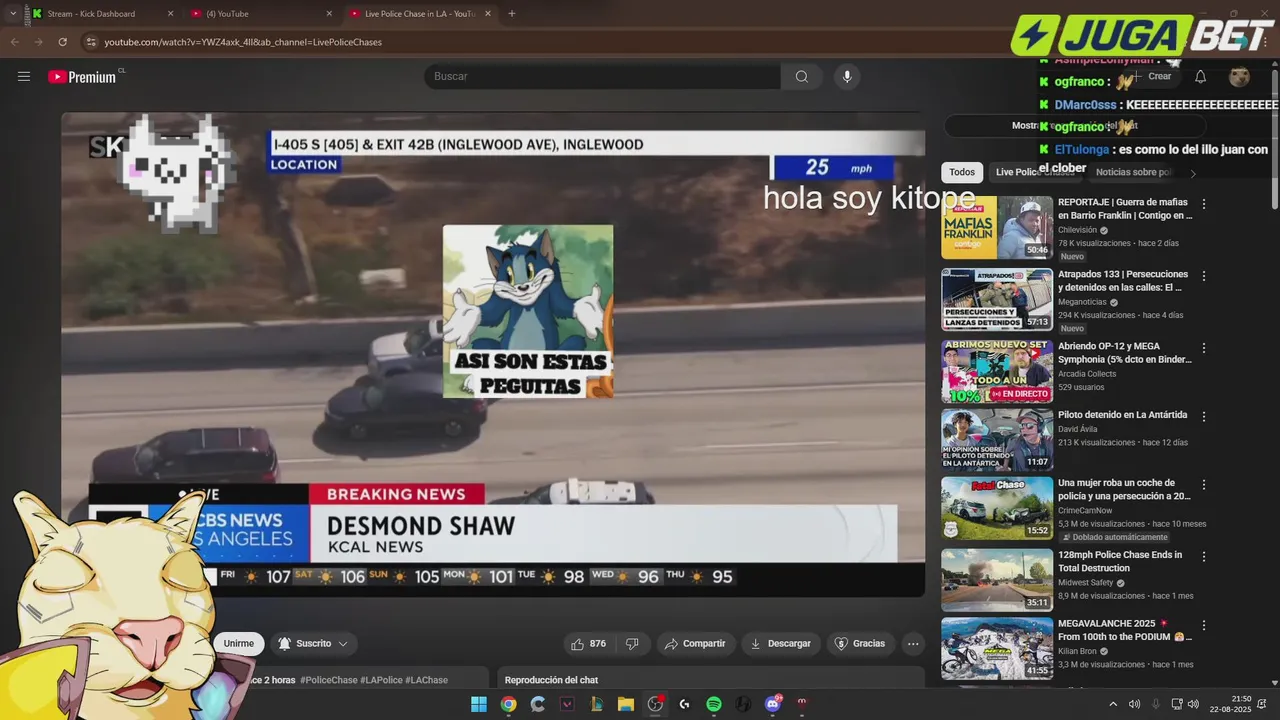
Task: Open Discord from the taskbar
Action: [x=772, y=704]
